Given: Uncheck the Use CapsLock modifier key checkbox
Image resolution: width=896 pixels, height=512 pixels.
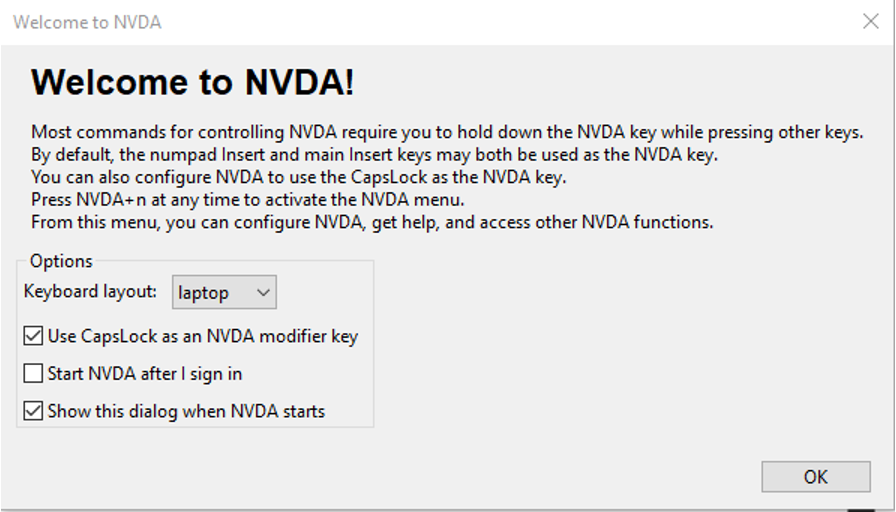Looking at the screenshot, I should tap(33, 336).
